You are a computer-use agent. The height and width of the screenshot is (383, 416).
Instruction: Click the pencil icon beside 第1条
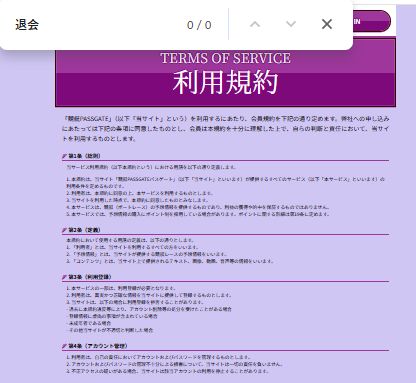click(65, 156)
